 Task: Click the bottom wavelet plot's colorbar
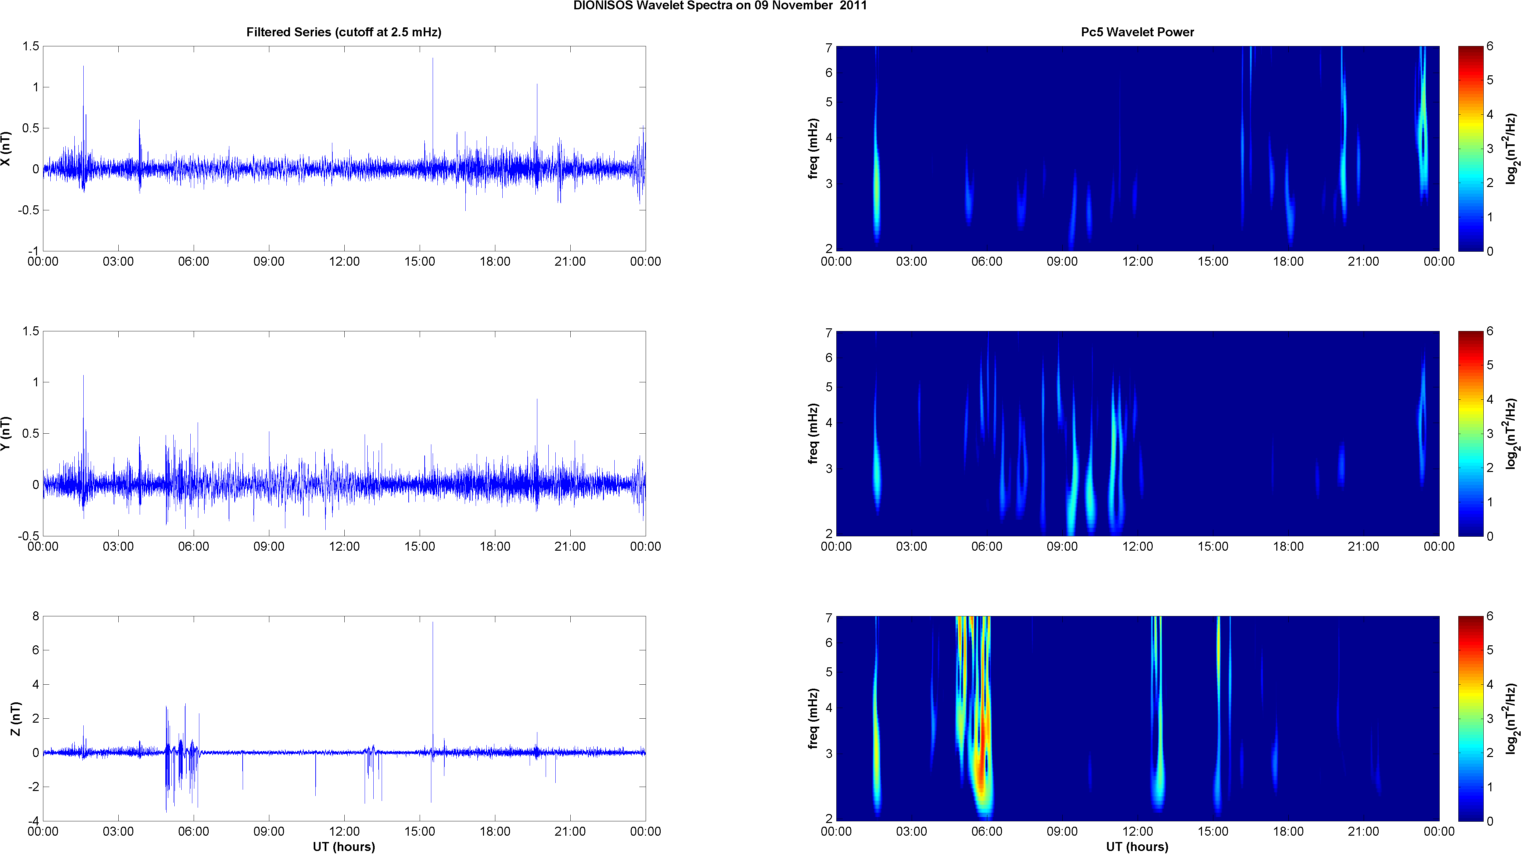(x=1470, y=718)
